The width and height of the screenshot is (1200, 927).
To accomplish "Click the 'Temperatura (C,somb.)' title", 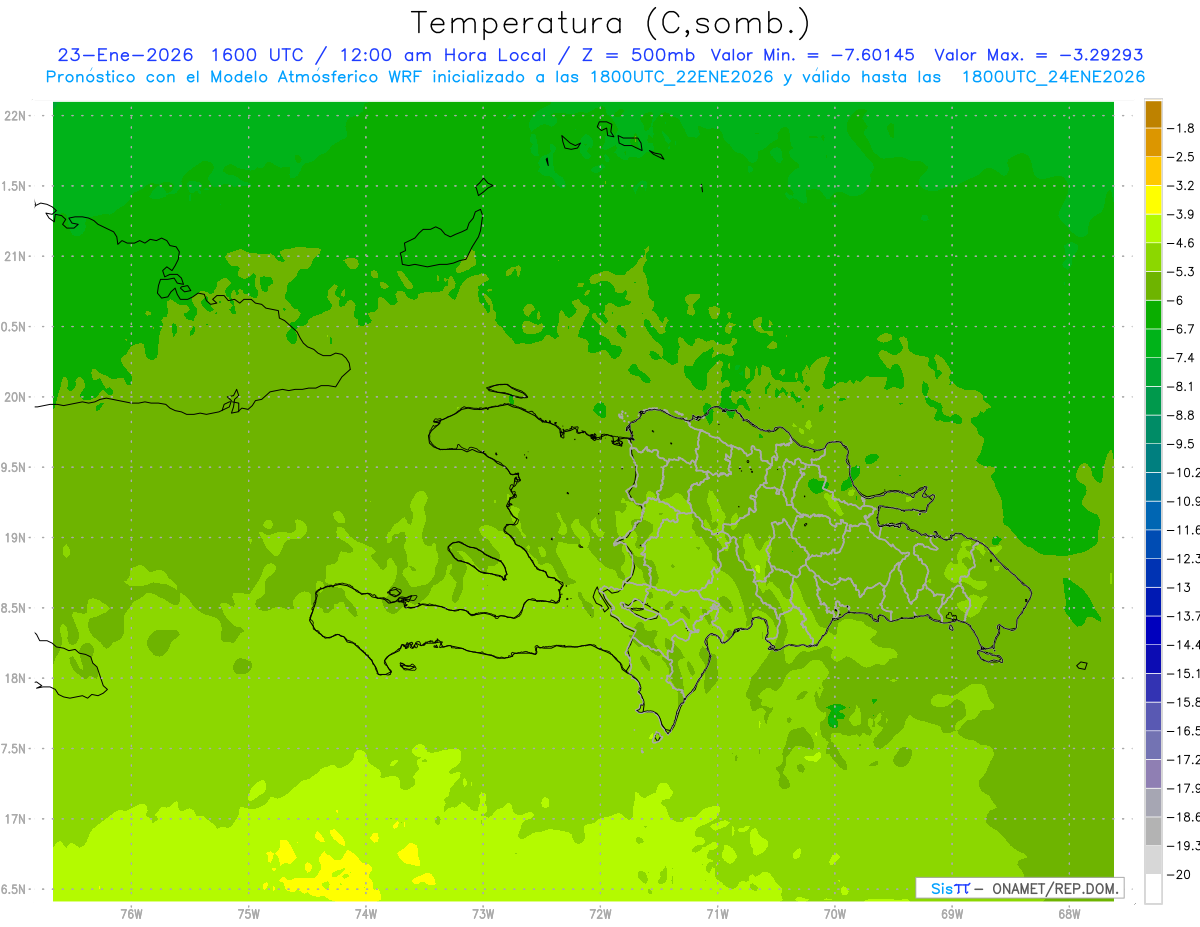I will pos(611,23).
